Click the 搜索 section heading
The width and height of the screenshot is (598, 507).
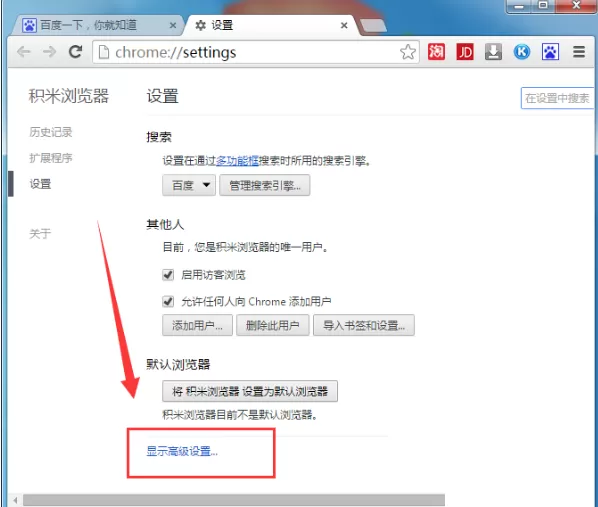[159, 137]
